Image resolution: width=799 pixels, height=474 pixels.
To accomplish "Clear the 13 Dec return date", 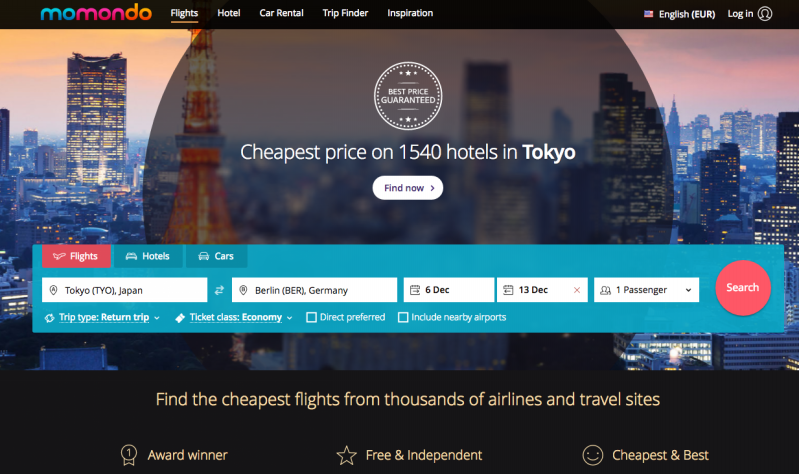I will click(x=577, y=290).
